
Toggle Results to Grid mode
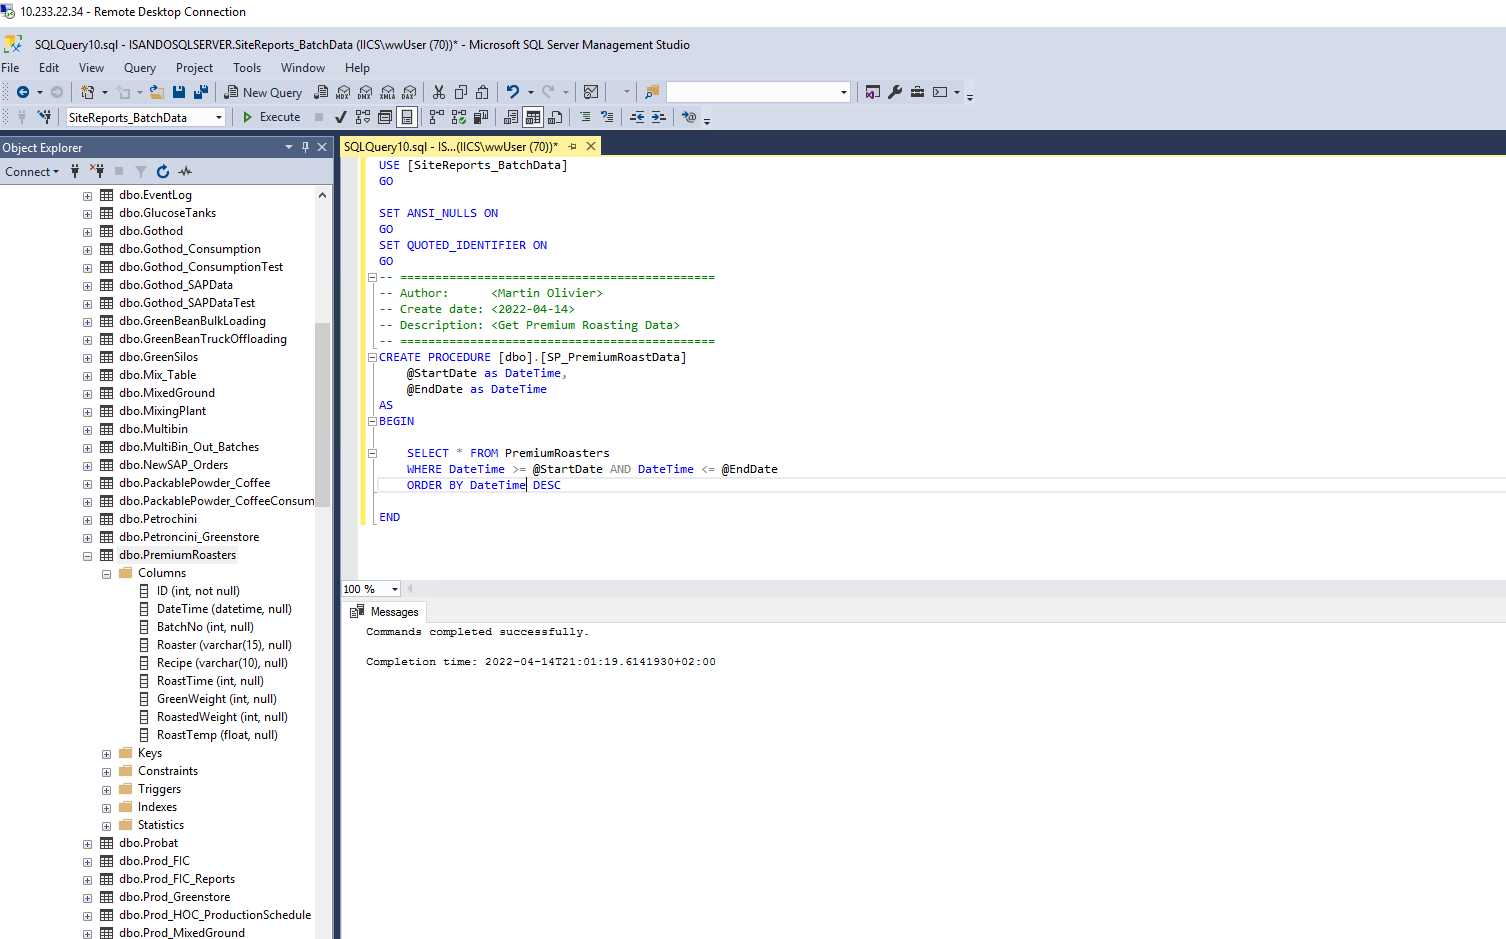(x=533, y=117)
